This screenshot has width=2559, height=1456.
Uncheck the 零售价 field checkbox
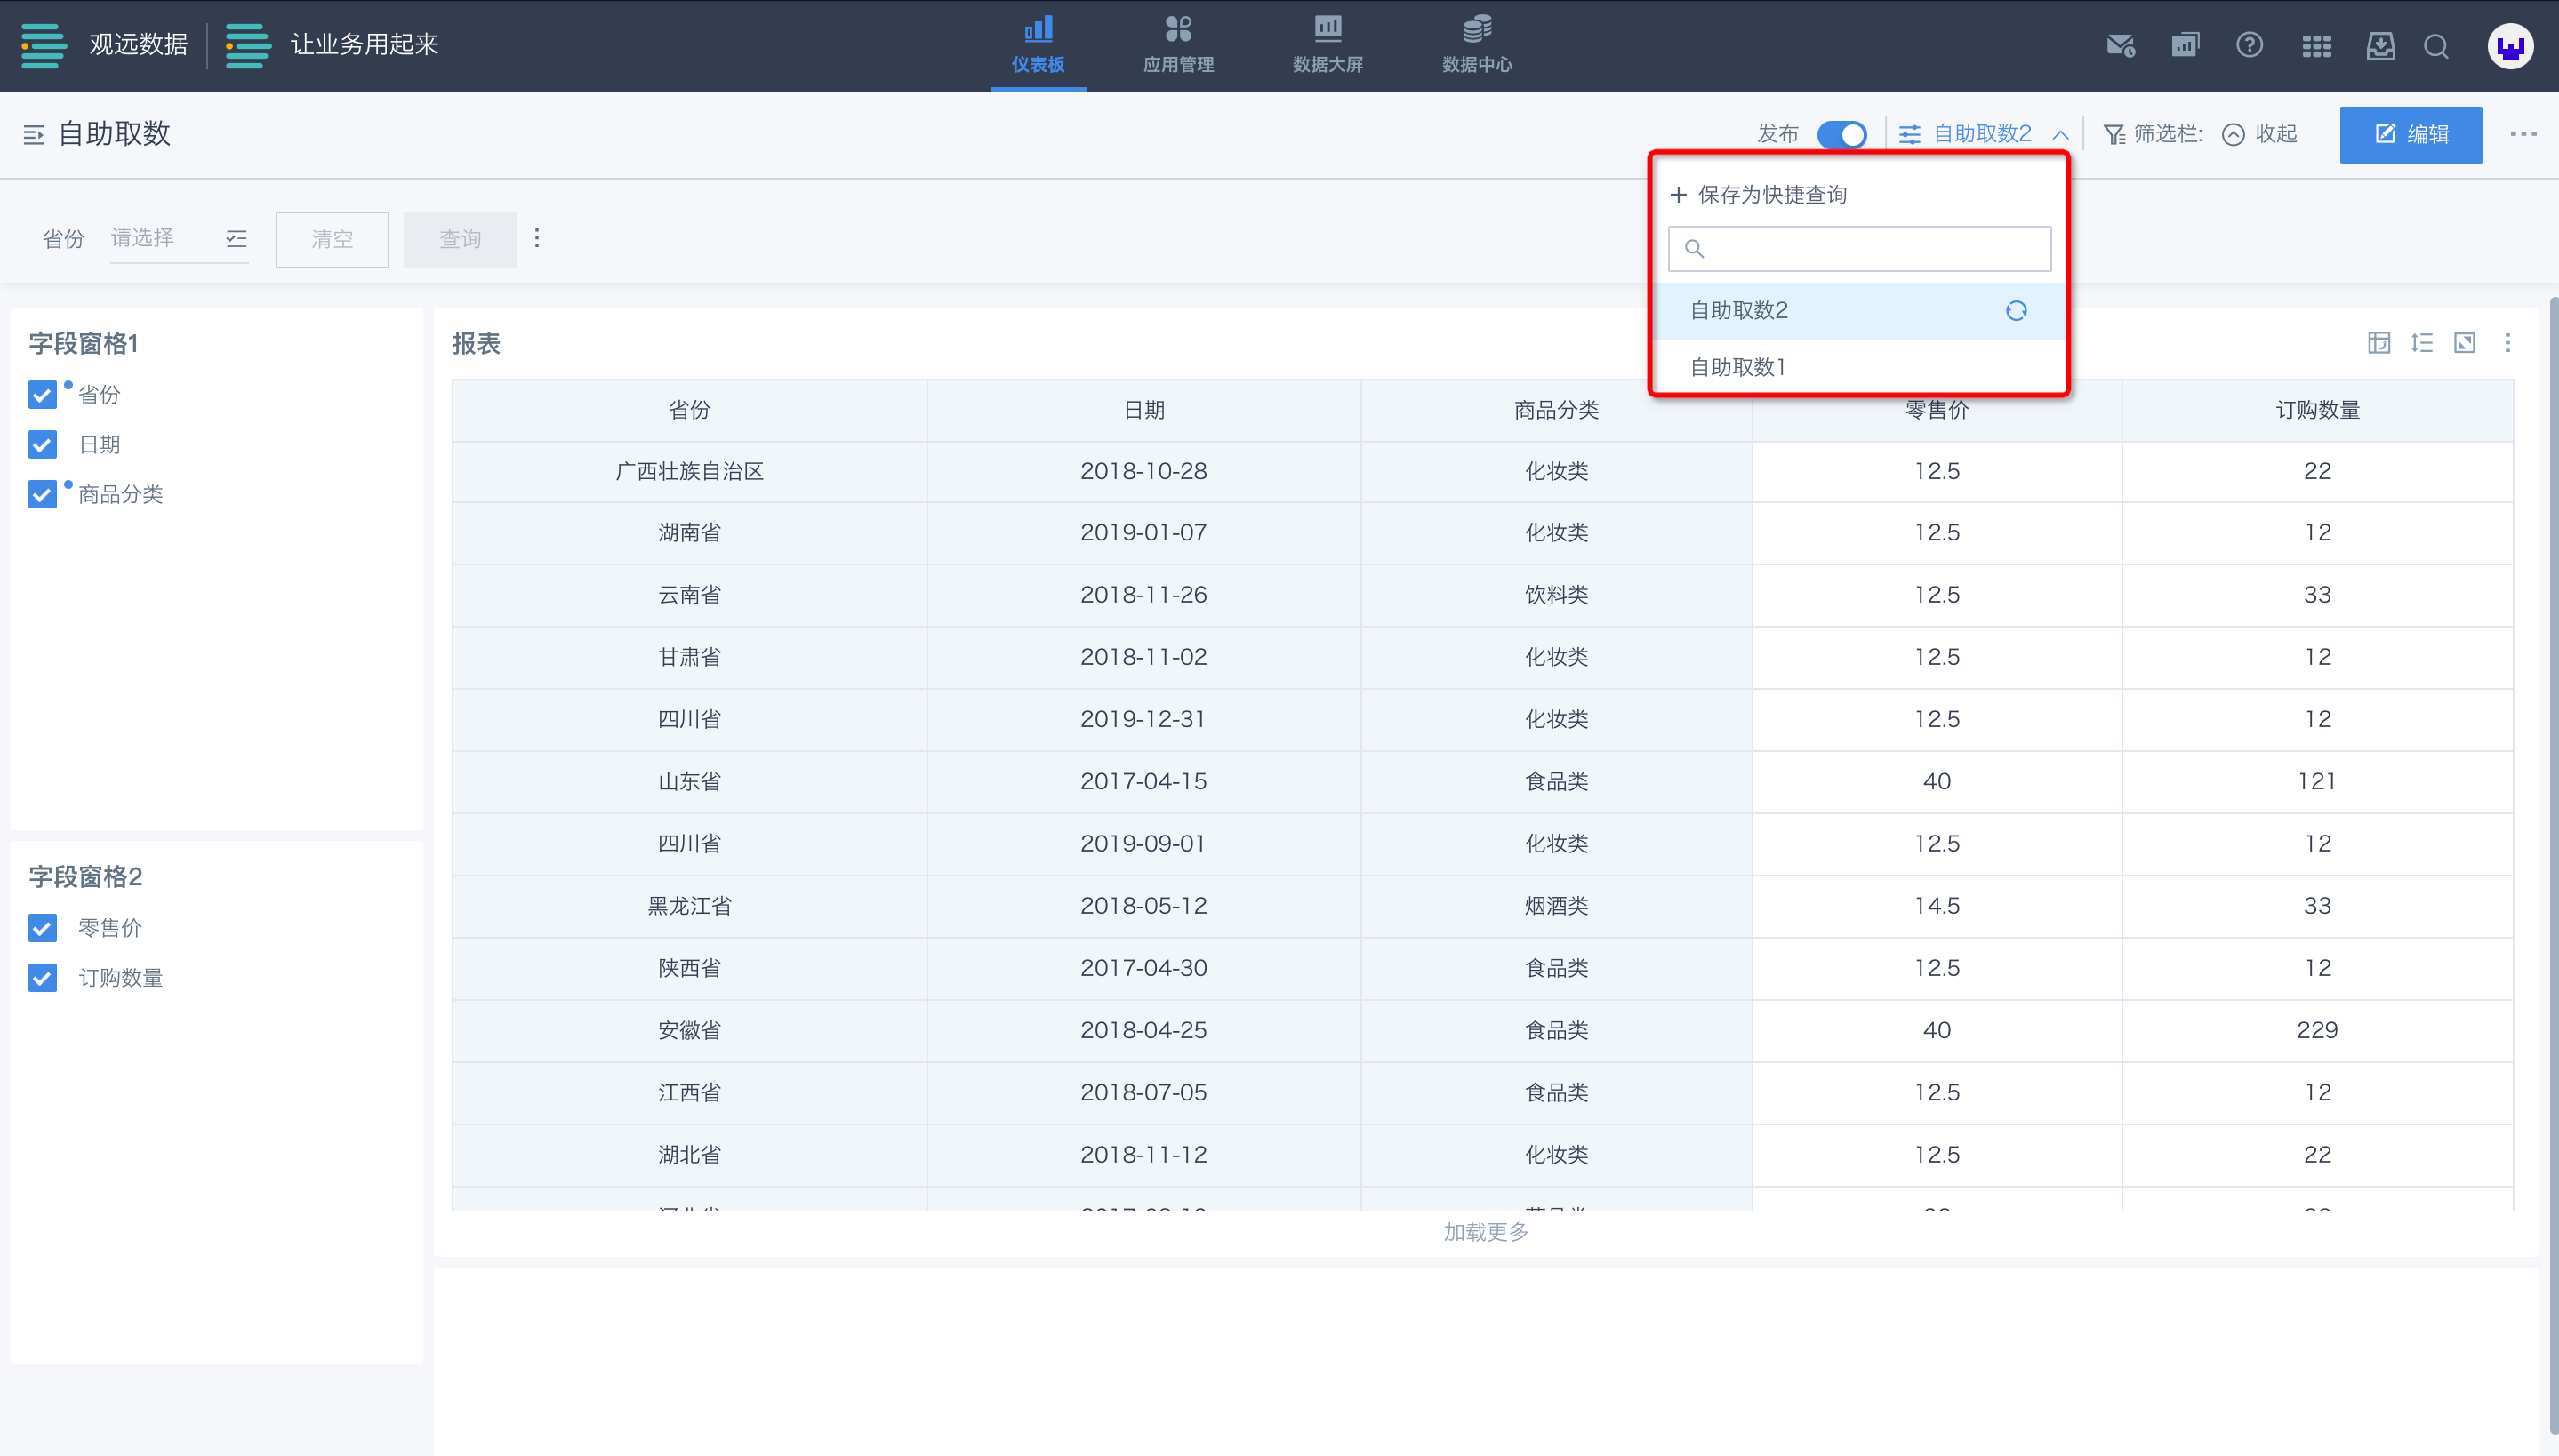coord(42,928)
